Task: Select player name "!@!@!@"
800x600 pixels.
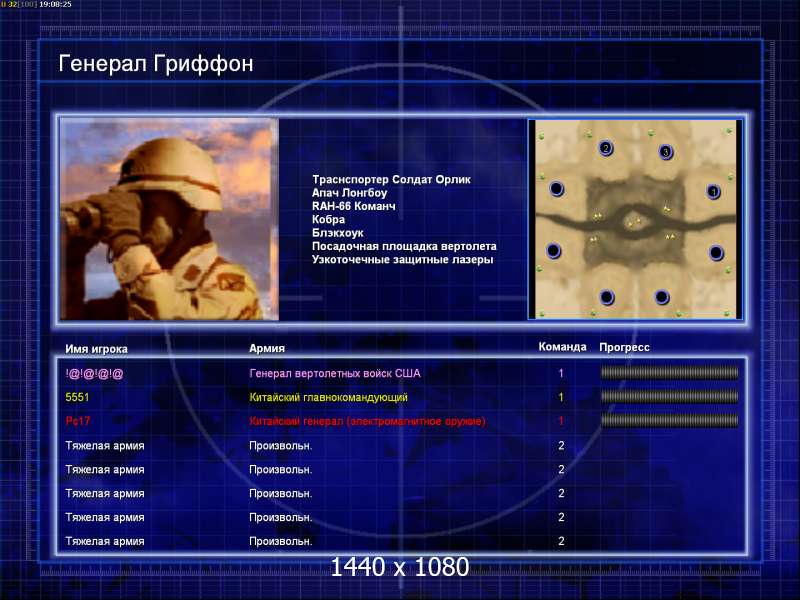Action: pos(94,373)
